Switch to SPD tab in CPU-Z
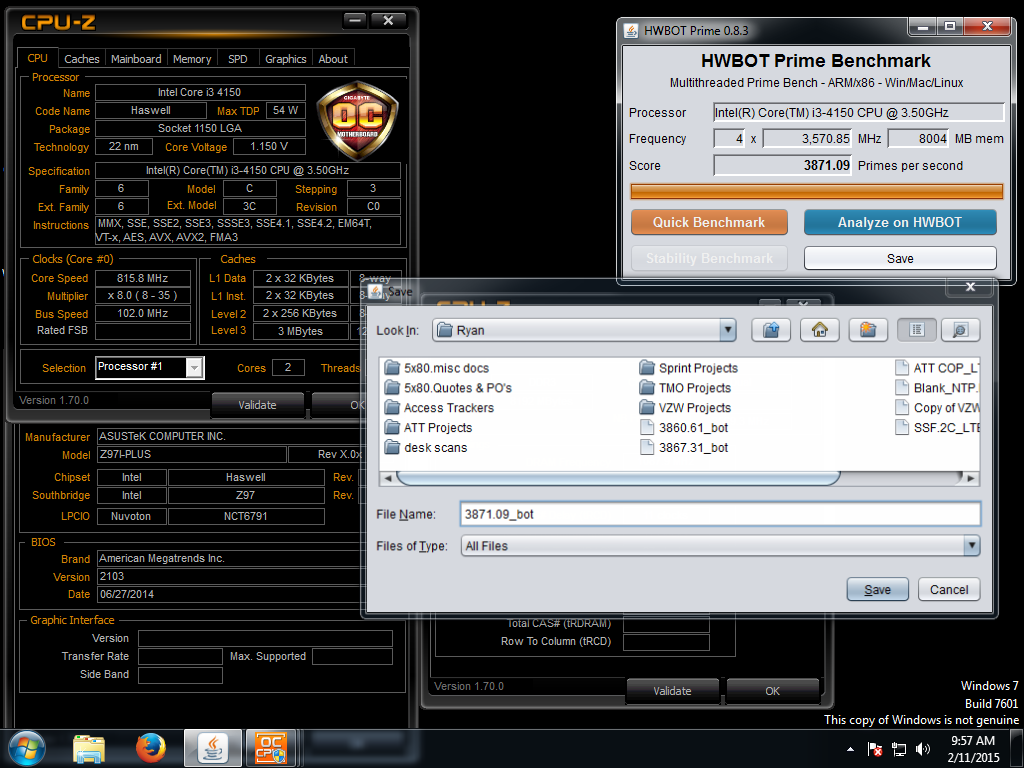 click(238, 59)
